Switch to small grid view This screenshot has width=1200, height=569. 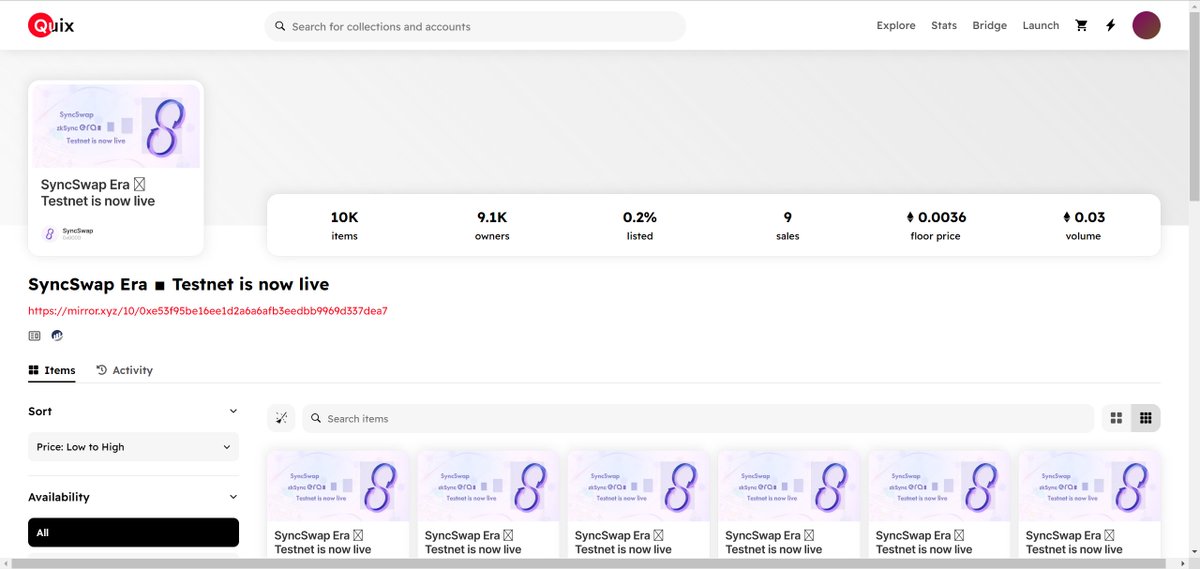click(x=1146, y=418)
